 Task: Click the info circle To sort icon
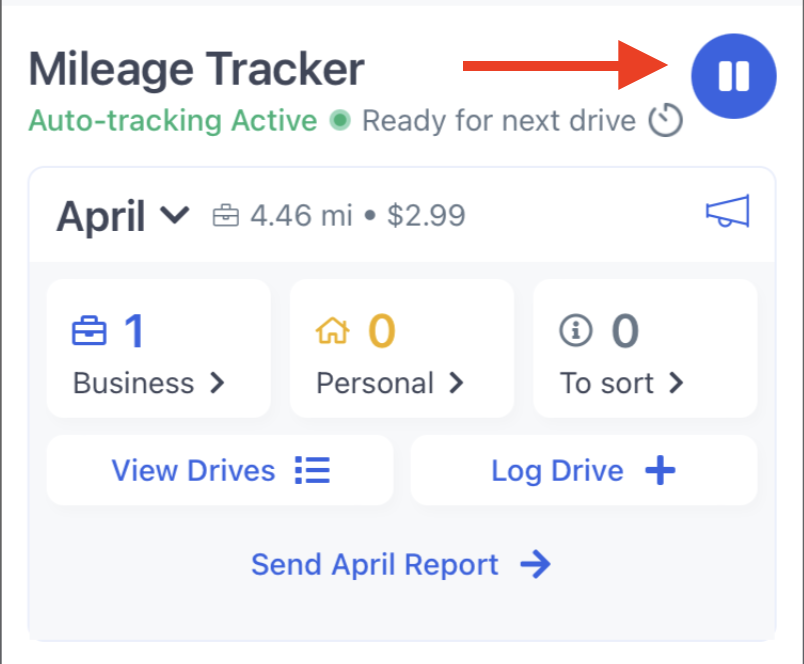575,331
